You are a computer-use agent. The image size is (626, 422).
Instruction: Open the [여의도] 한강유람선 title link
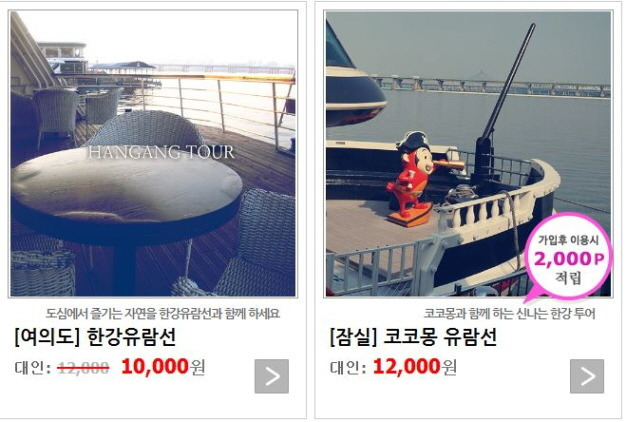click(95, 337)
